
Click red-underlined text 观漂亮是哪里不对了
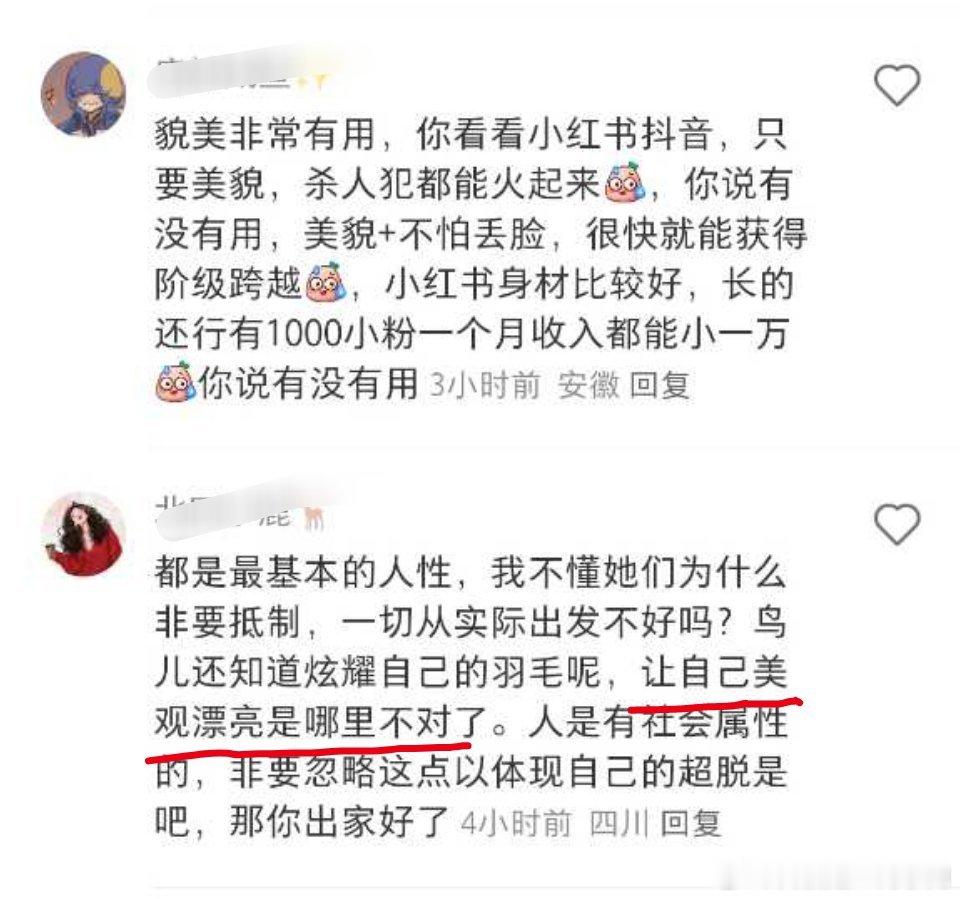pyautogui.click(x=321, y=723)
